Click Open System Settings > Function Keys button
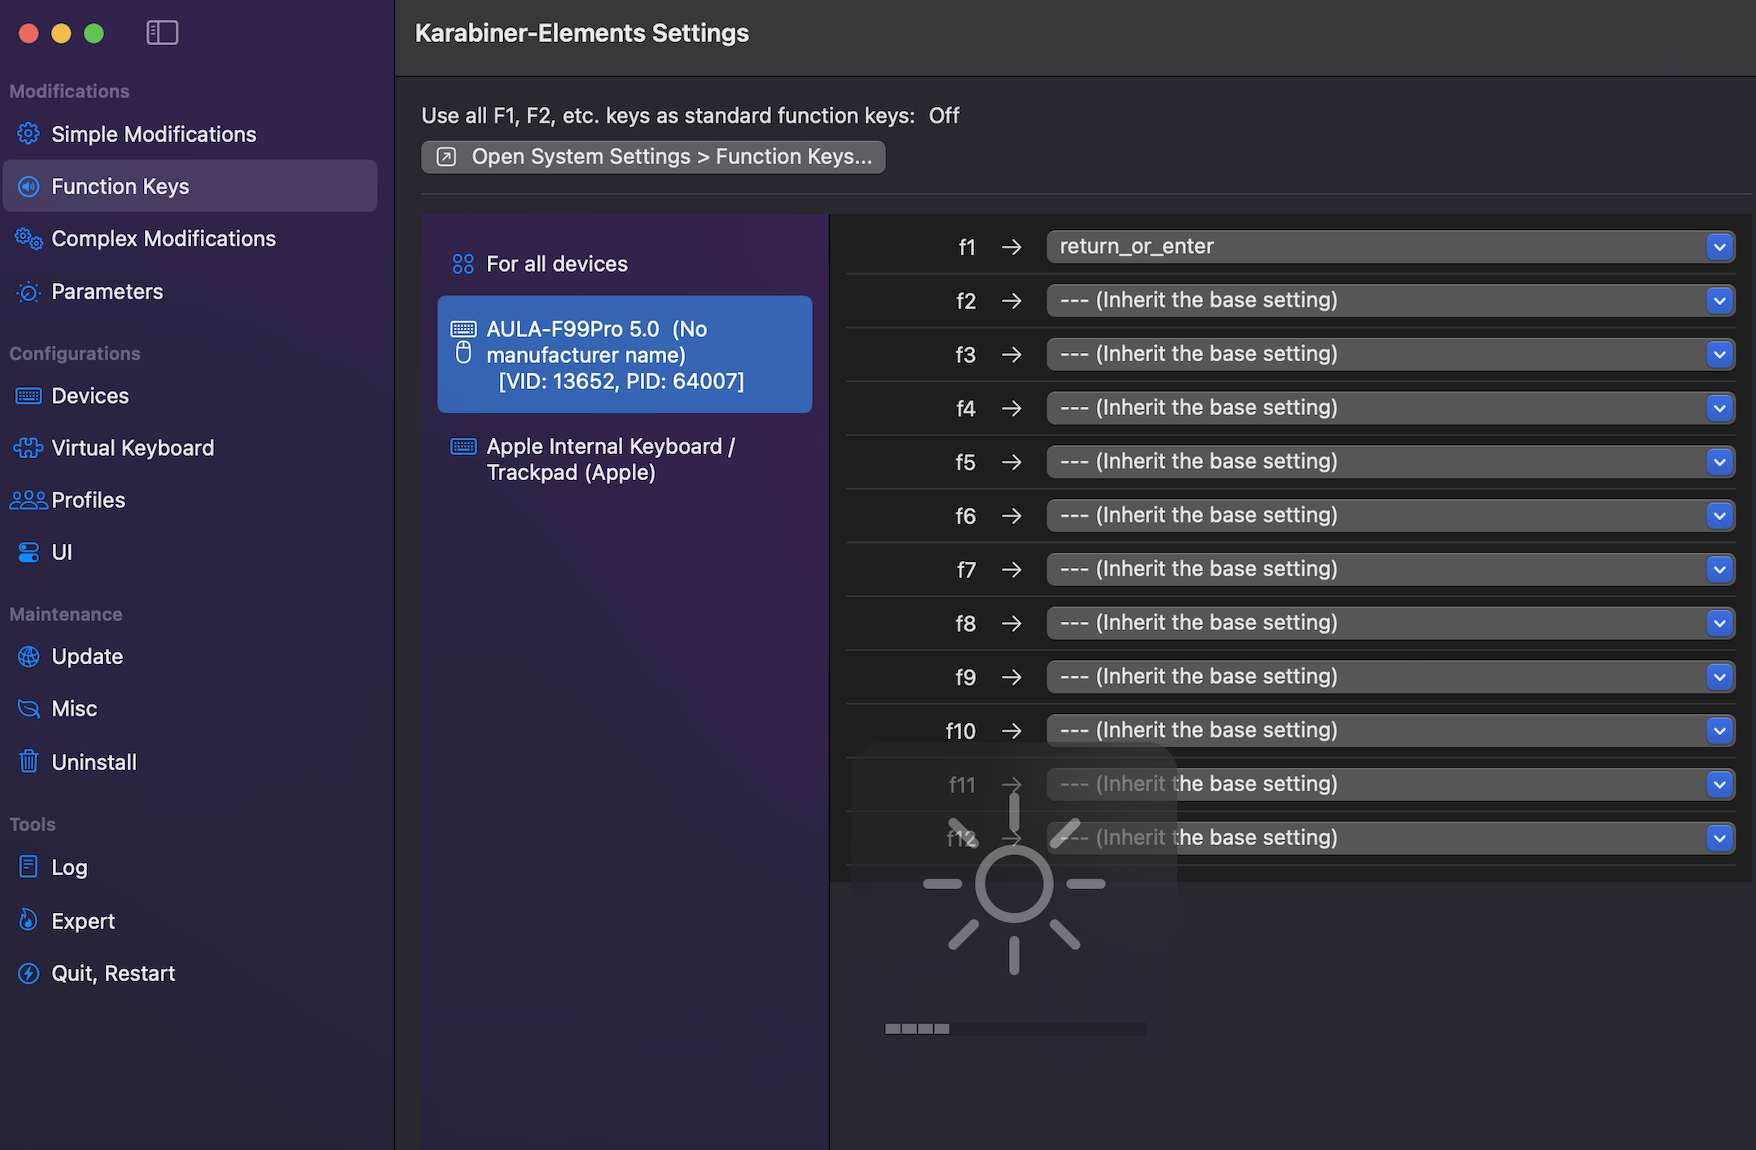The width and height of the screenshot is (1756, 1150). (652, 156)
